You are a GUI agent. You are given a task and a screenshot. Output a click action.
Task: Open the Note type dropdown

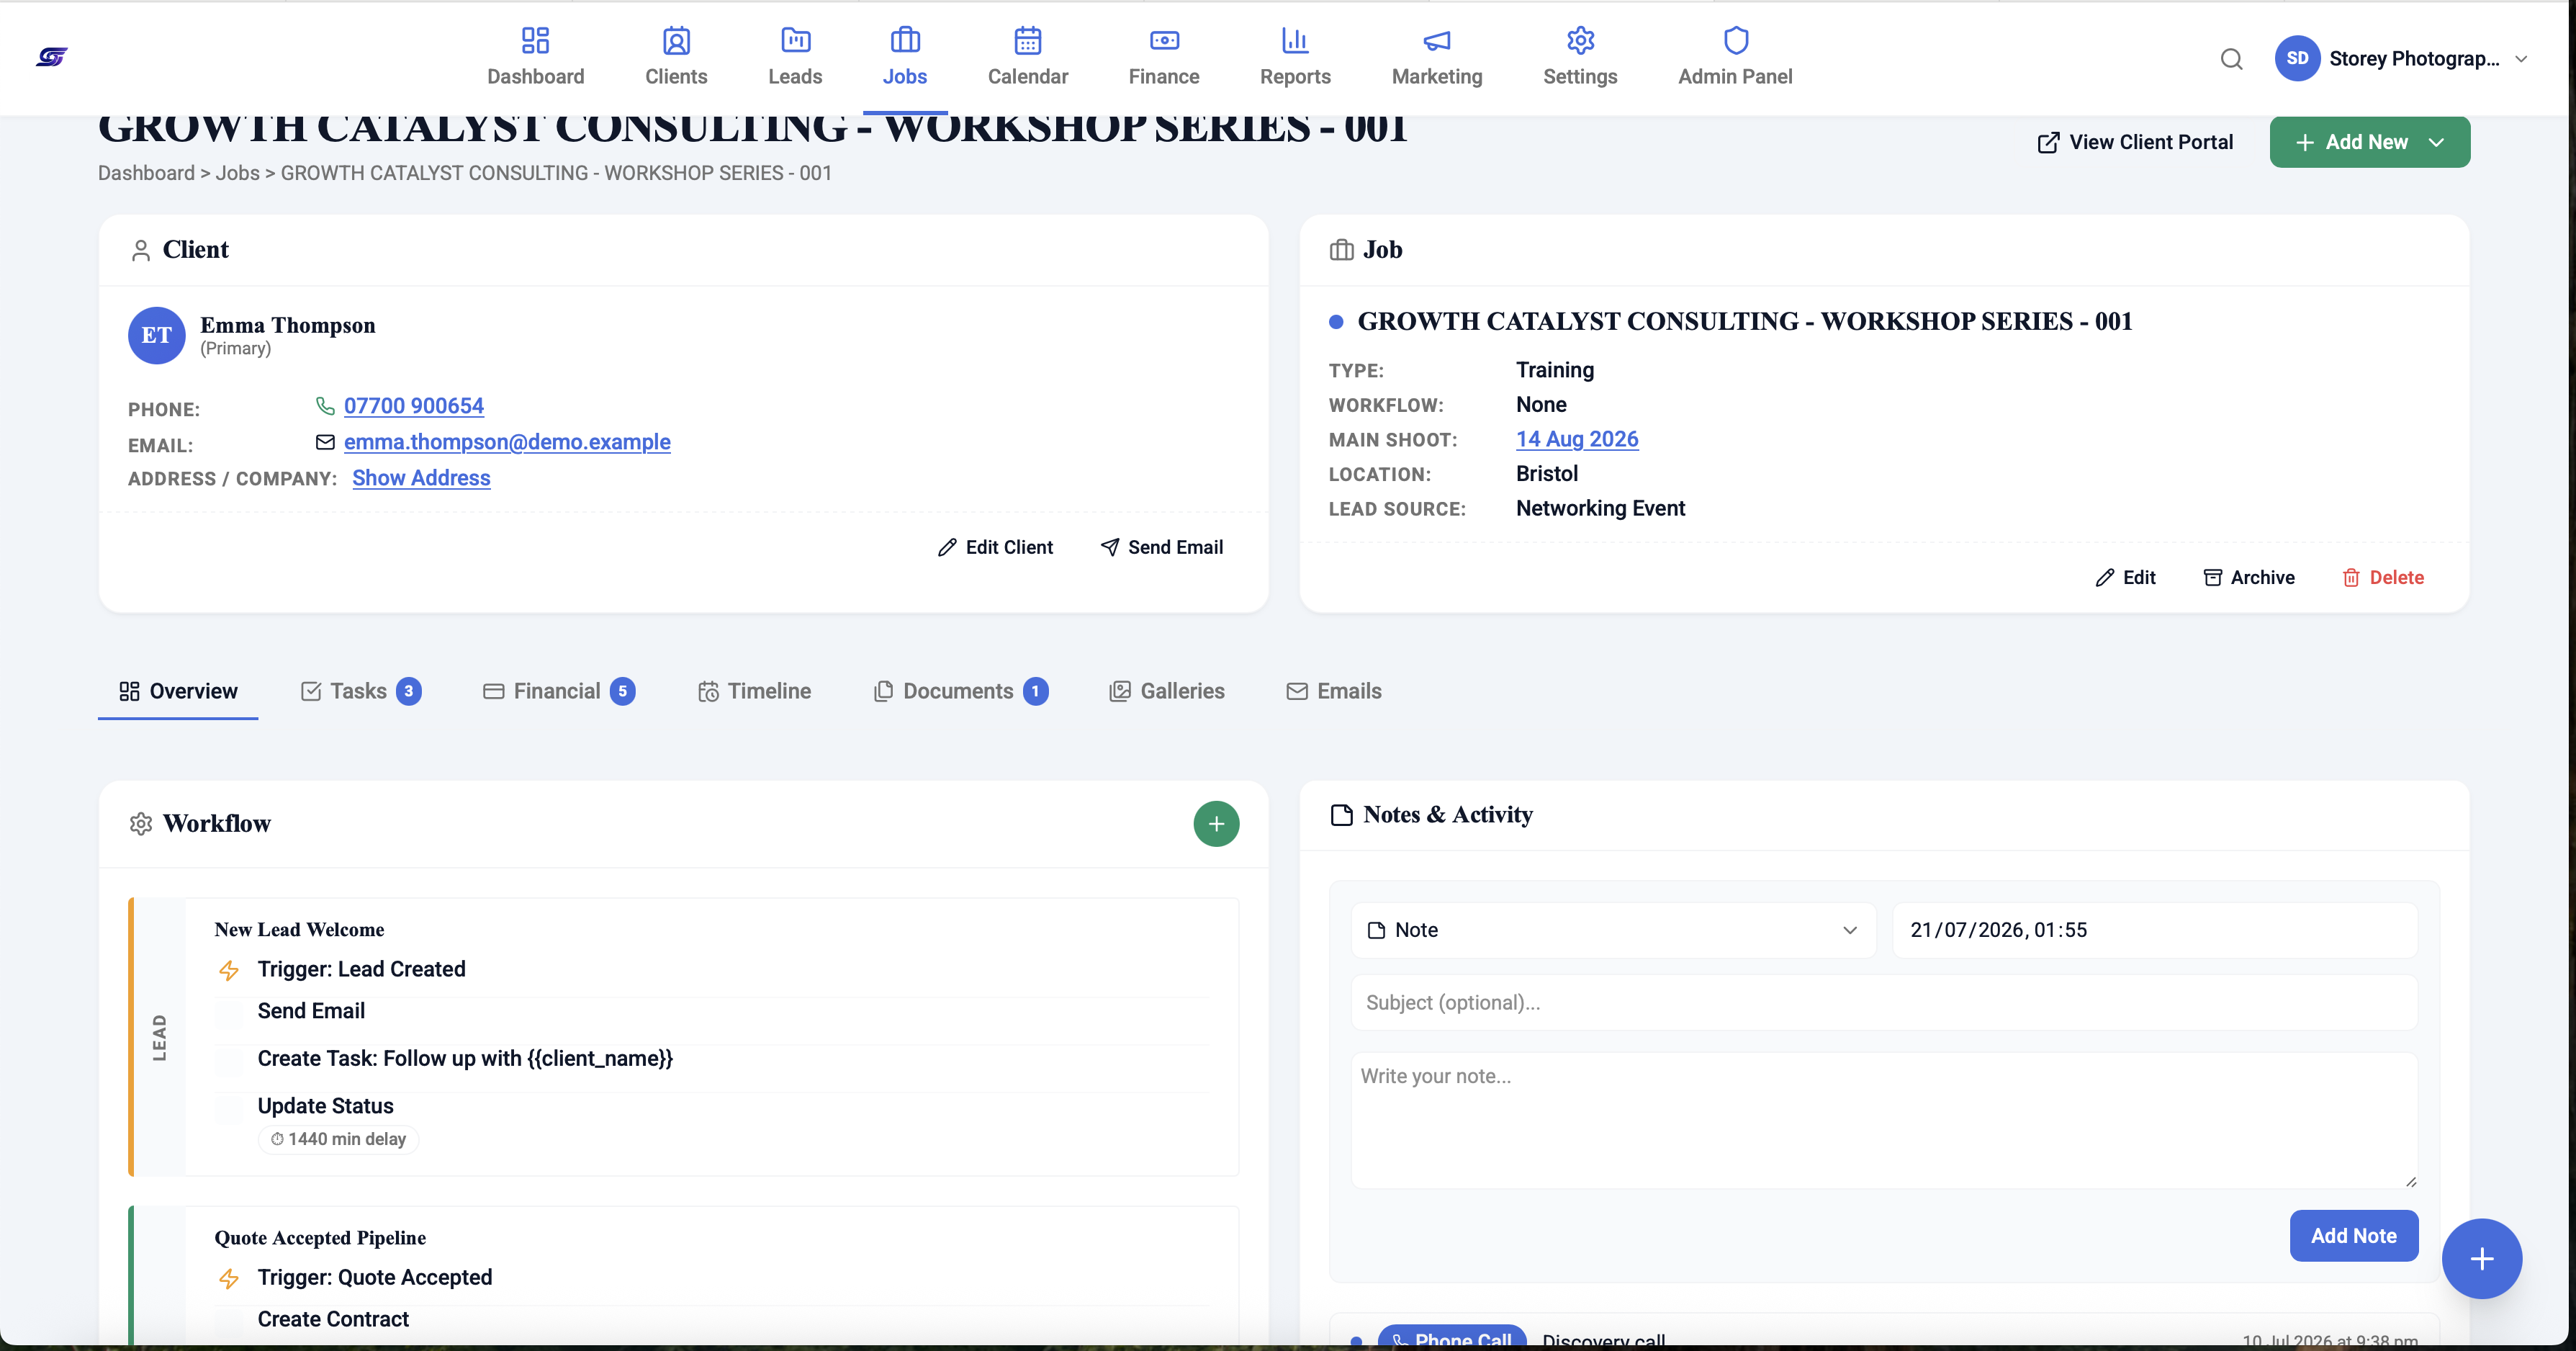point(1612,930)
